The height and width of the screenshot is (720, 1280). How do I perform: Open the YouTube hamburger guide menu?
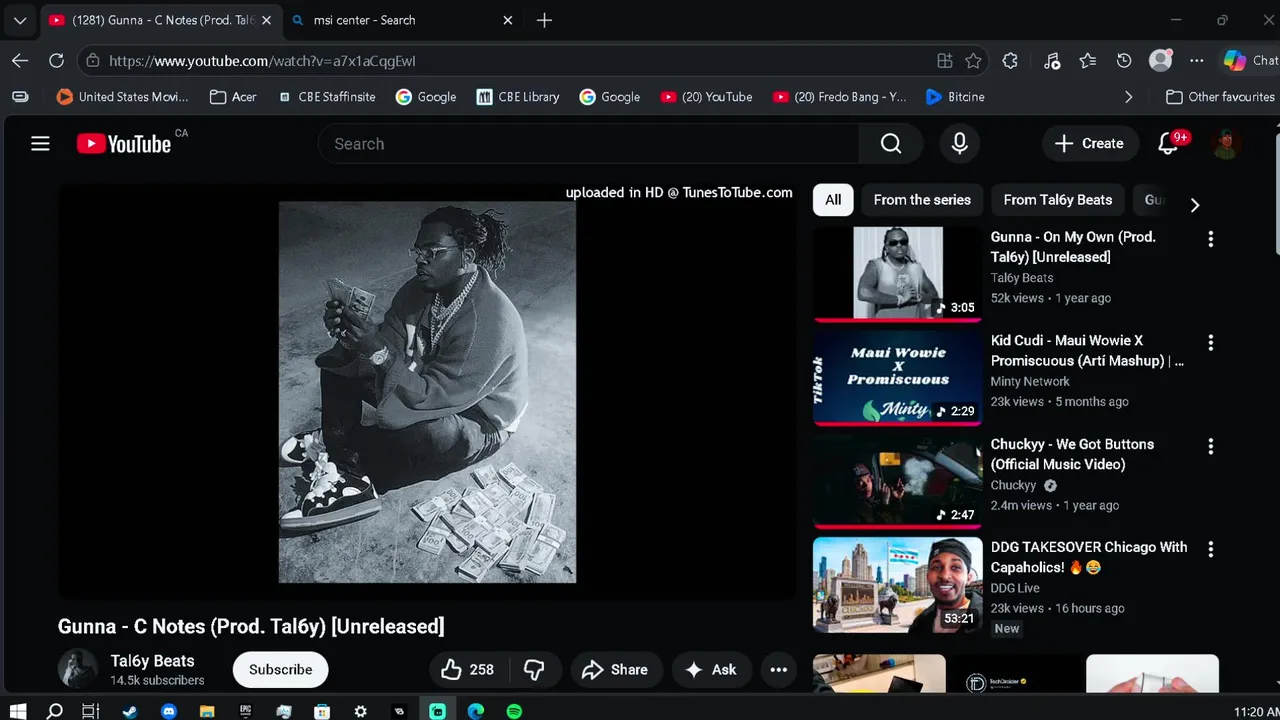pyautogui.click(x=40, y=144)
